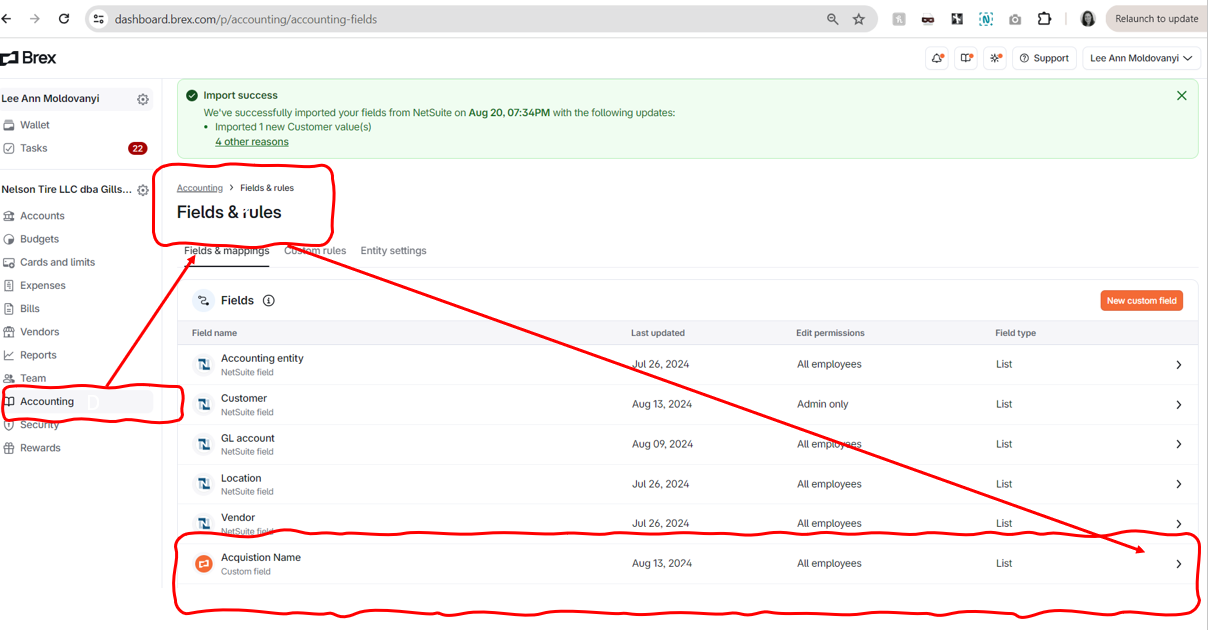Click the NetSuite icon beside GL account
This screenshot has height=630, width=1208.
[203, 445]
